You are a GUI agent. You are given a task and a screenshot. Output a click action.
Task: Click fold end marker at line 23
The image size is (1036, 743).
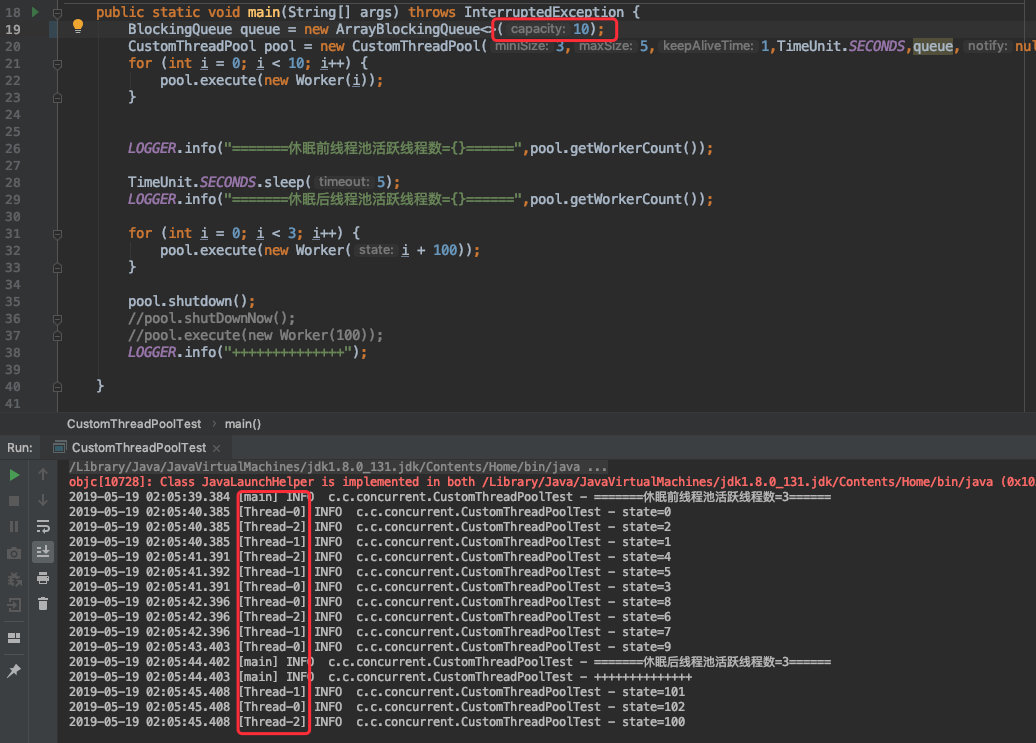[57, 98]
